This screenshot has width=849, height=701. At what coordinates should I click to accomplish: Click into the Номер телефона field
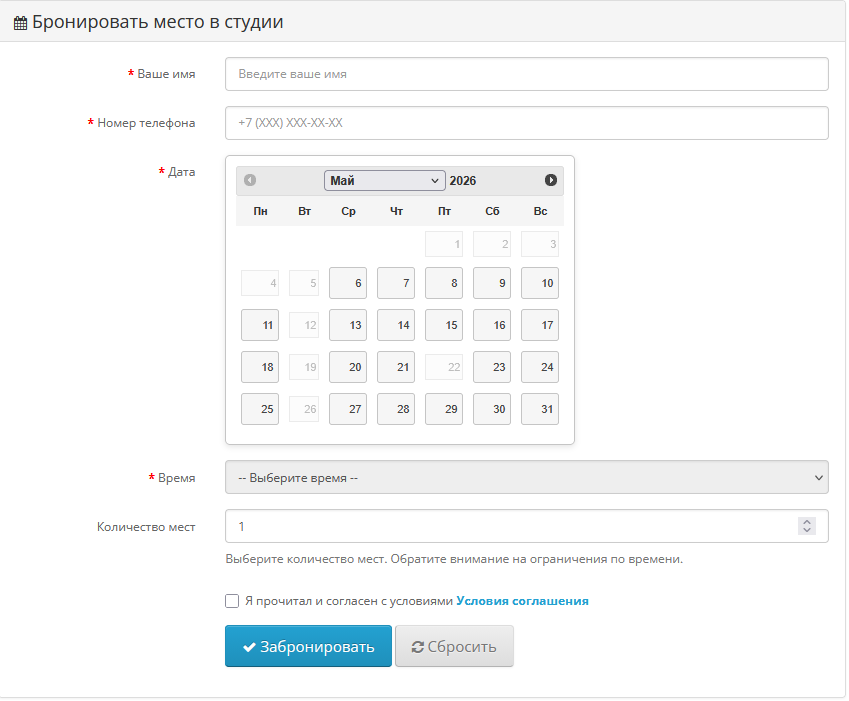coord(526,123)
